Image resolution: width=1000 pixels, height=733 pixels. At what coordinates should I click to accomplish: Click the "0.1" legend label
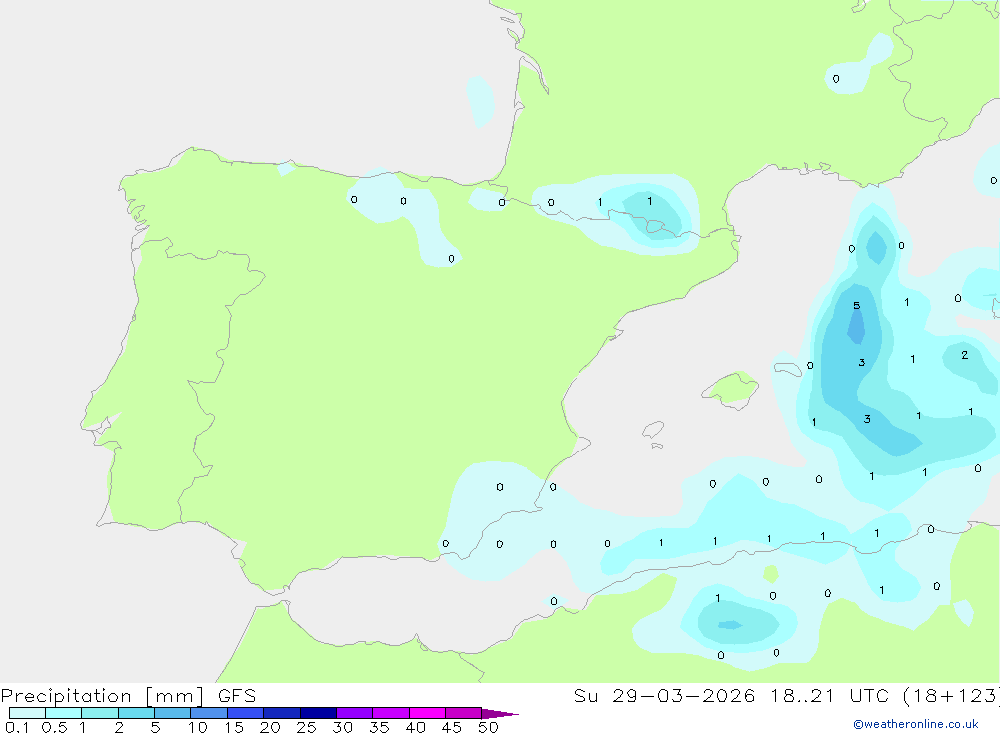click(17, 727)
